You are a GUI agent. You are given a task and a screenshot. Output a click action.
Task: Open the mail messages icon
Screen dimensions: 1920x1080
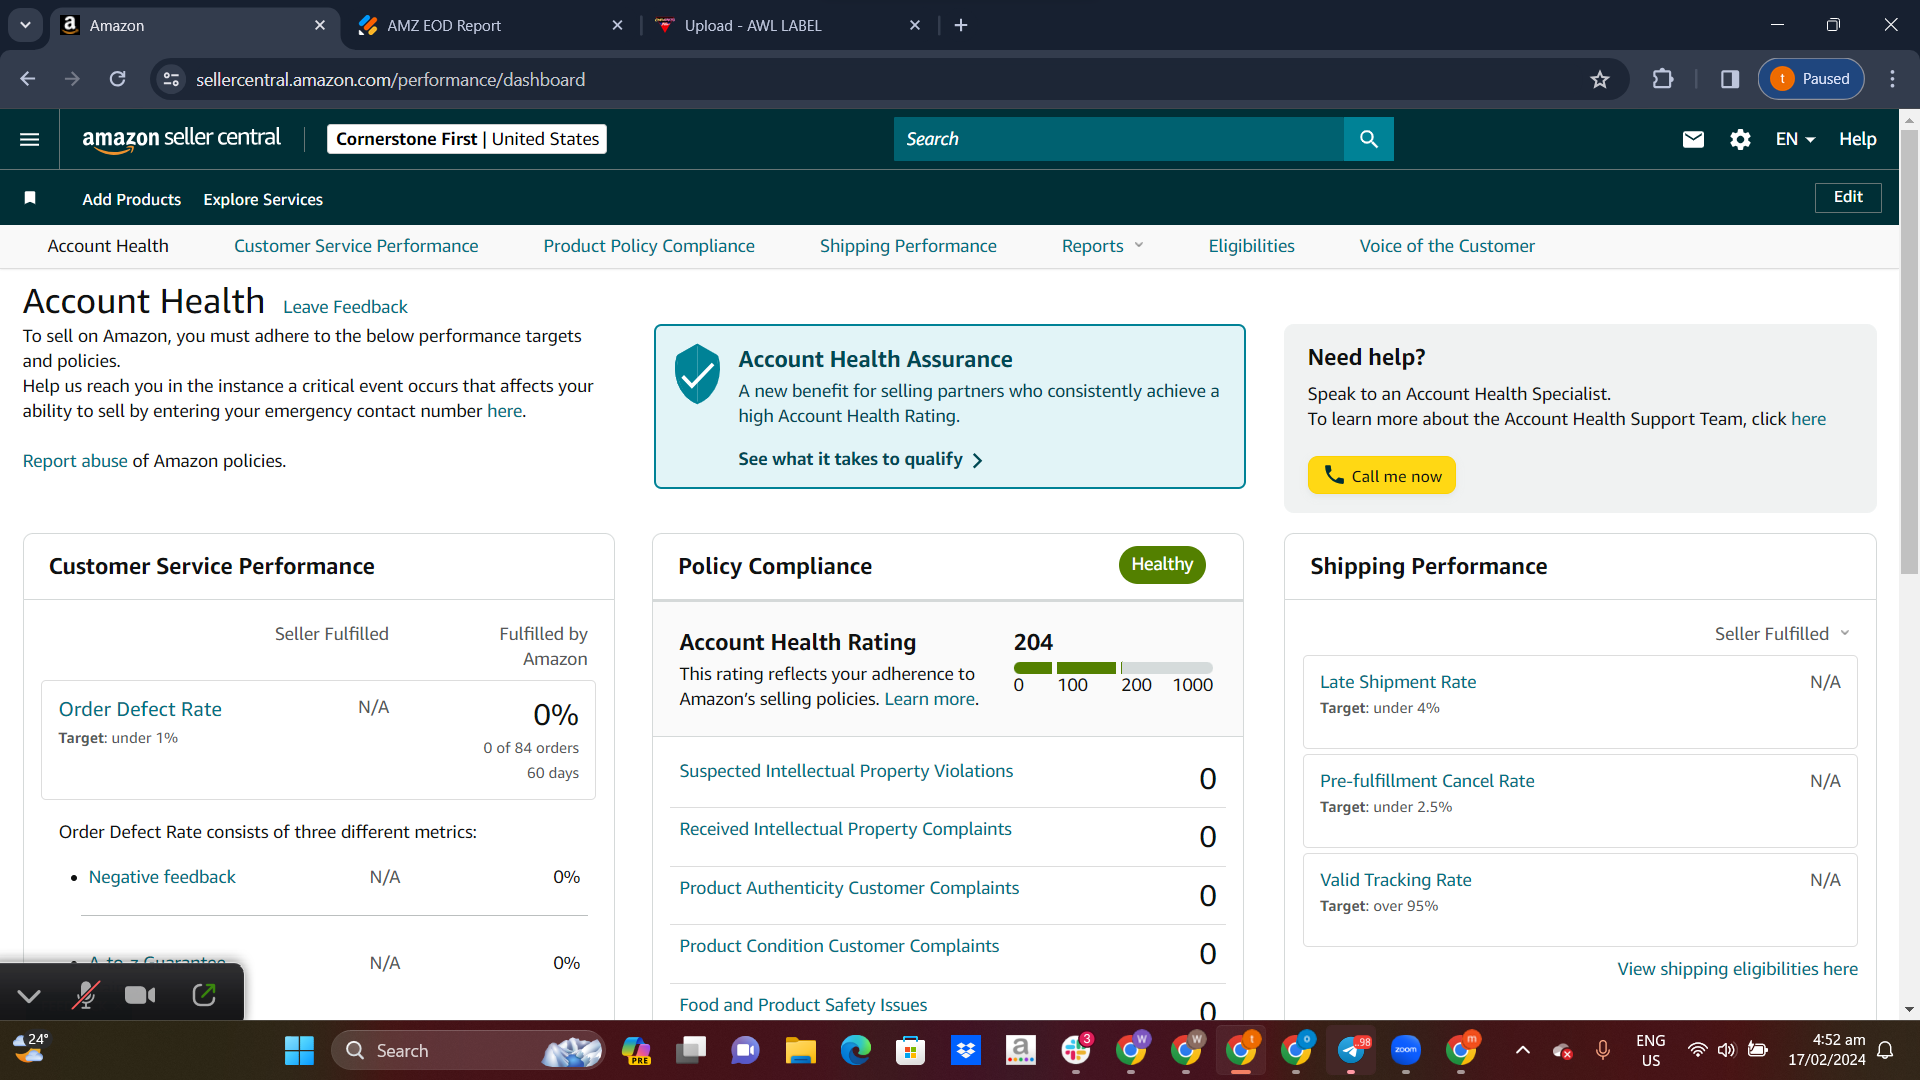tap(1693, 139)
